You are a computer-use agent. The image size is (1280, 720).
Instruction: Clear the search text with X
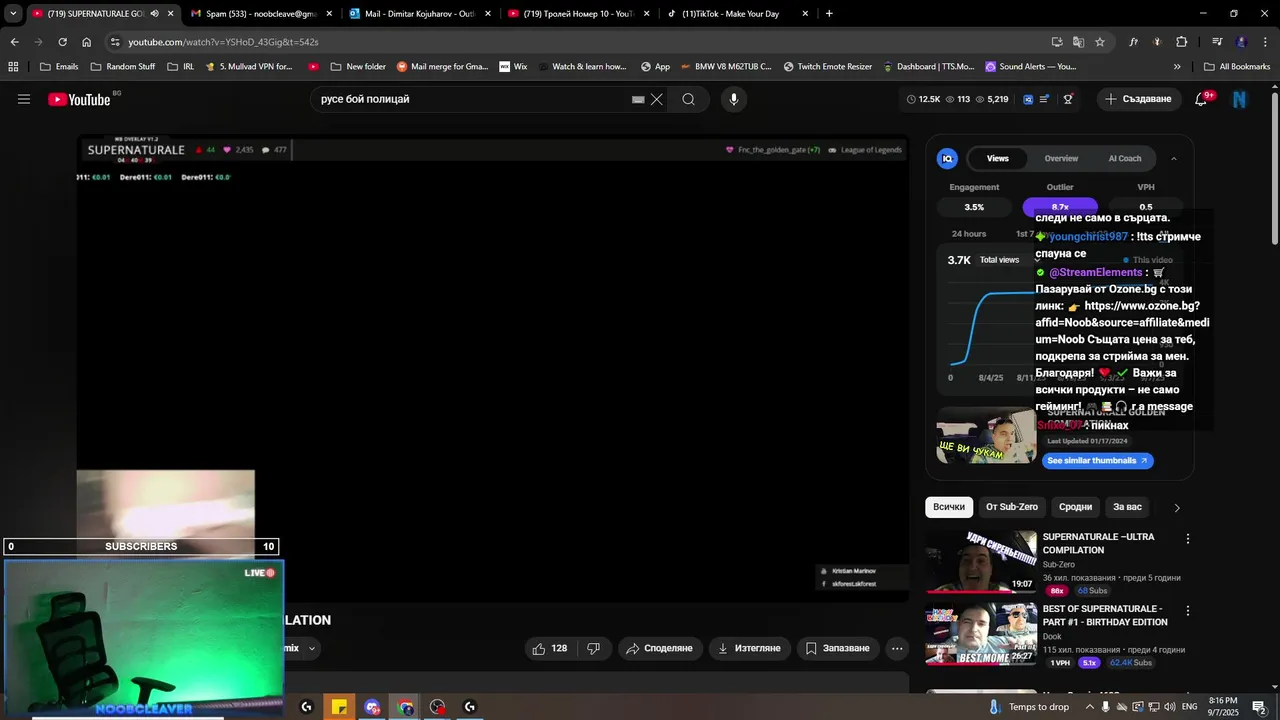click(656, 99)
